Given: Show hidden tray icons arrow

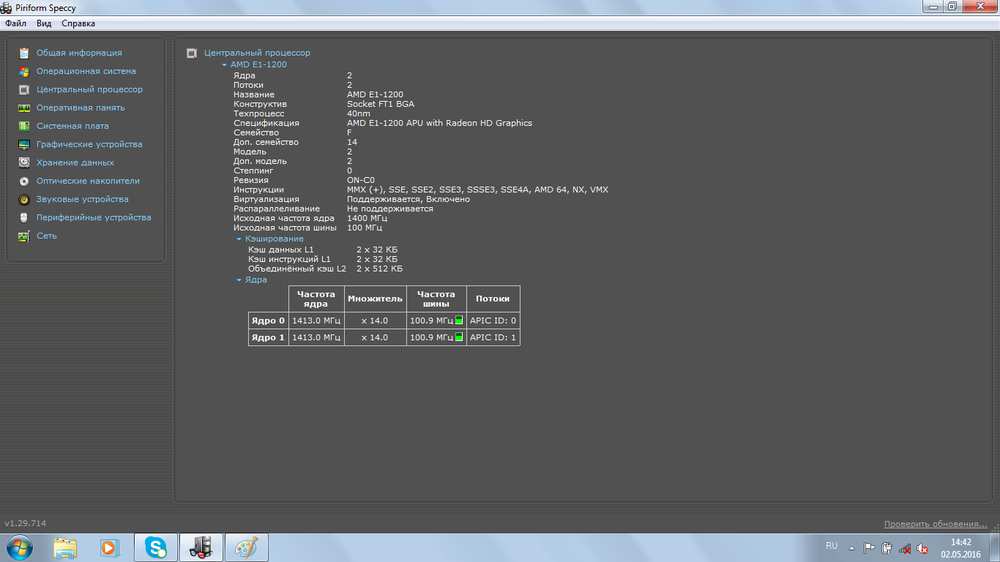Looking at the screenshot, I should pos(851,548).
